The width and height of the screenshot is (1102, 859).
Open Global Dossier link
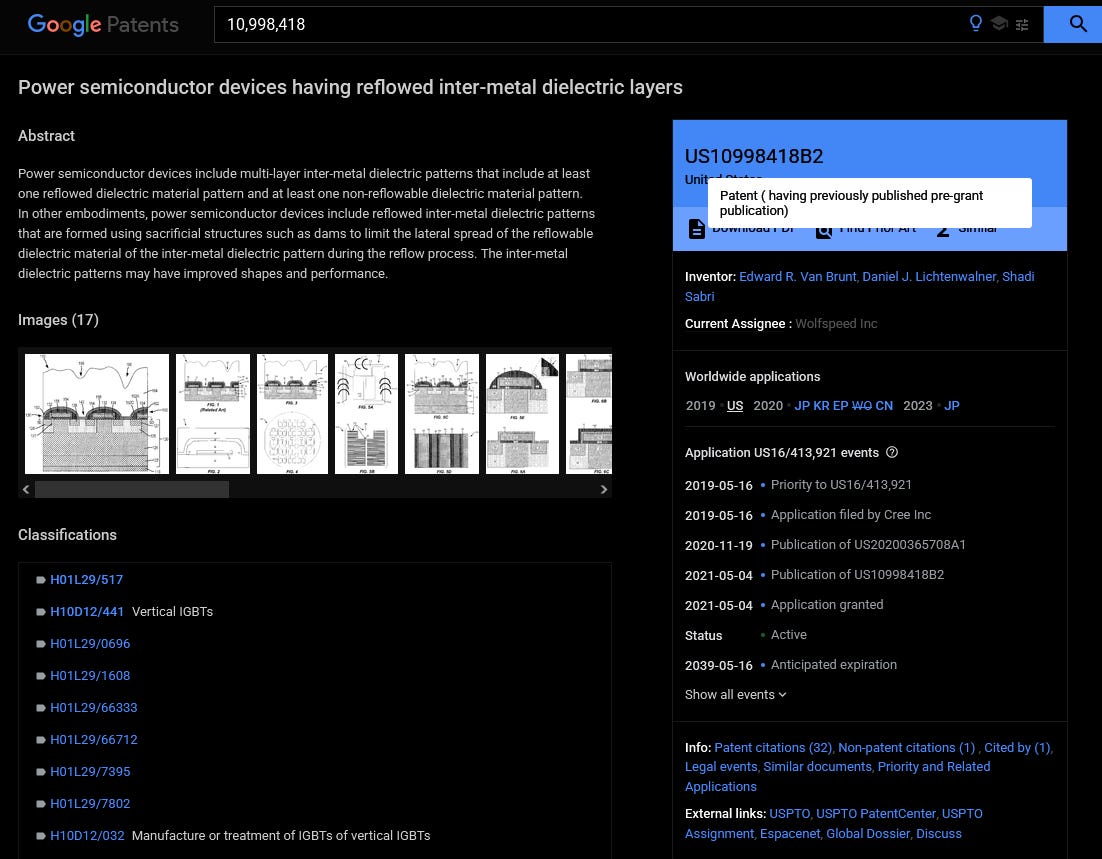(x=868, y=834)
